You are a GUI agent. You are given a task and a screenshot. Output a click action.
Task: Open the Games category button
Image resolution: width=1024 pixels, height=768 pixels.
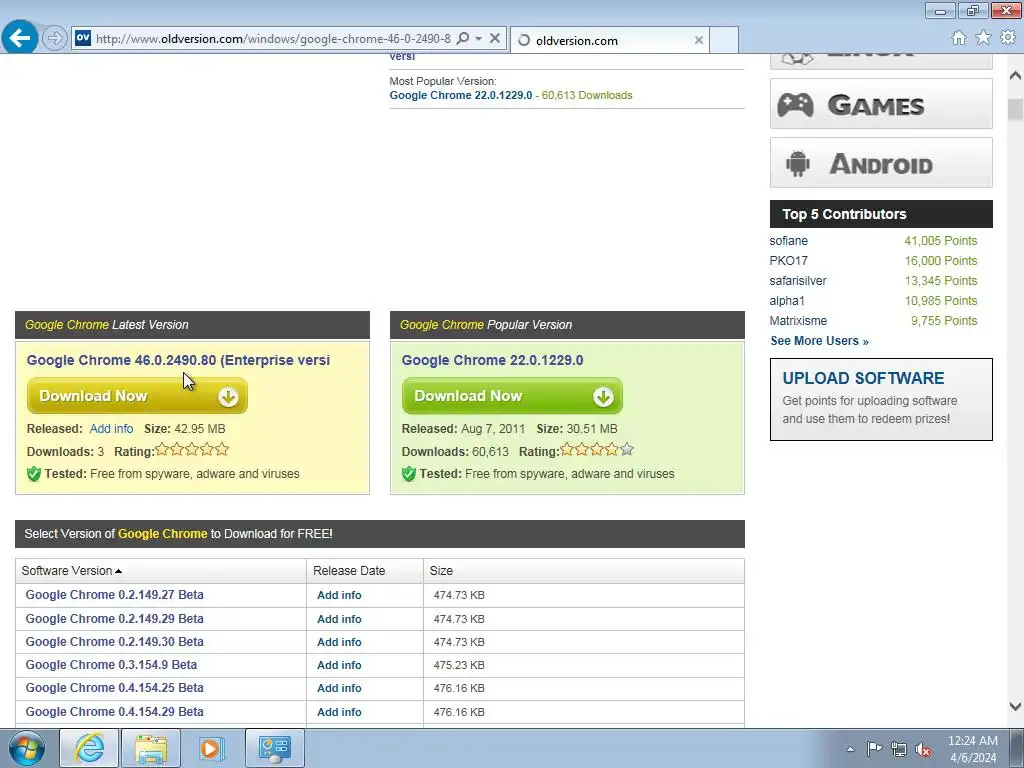pos(881,104)
